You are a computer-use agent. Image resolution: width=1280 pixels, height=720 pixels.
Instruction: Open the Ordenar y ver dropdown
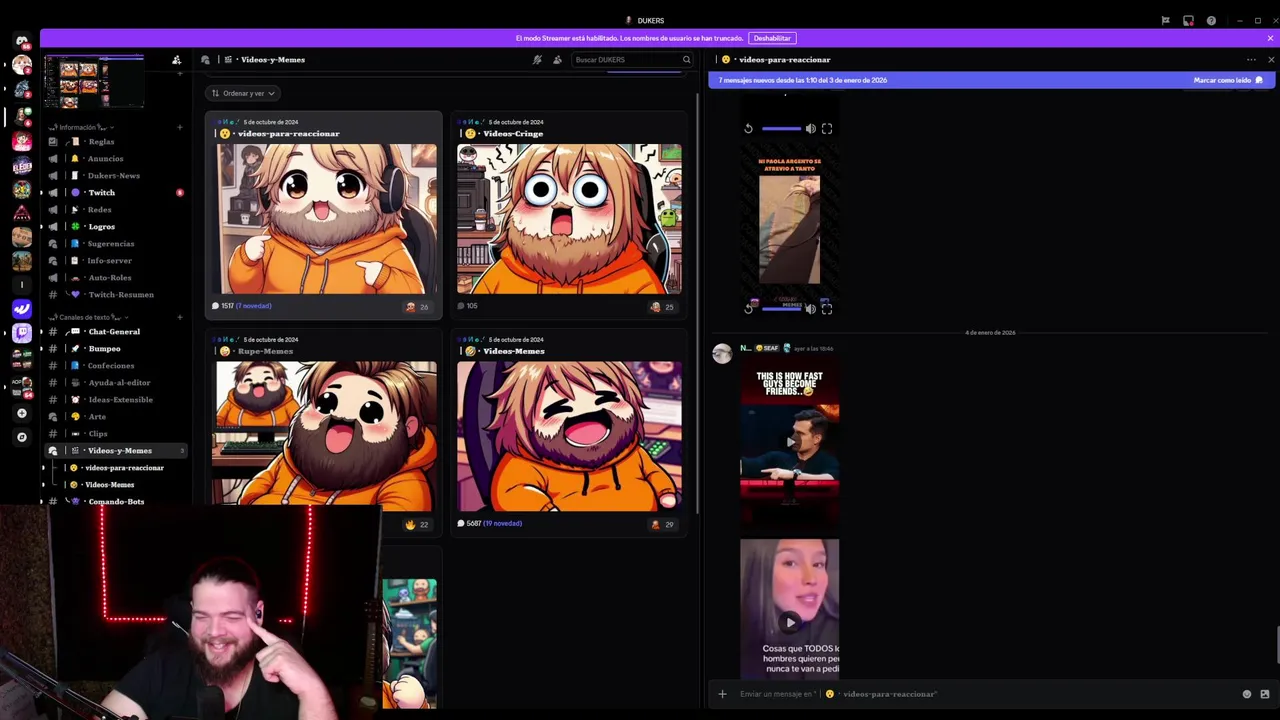click(243, 93)
